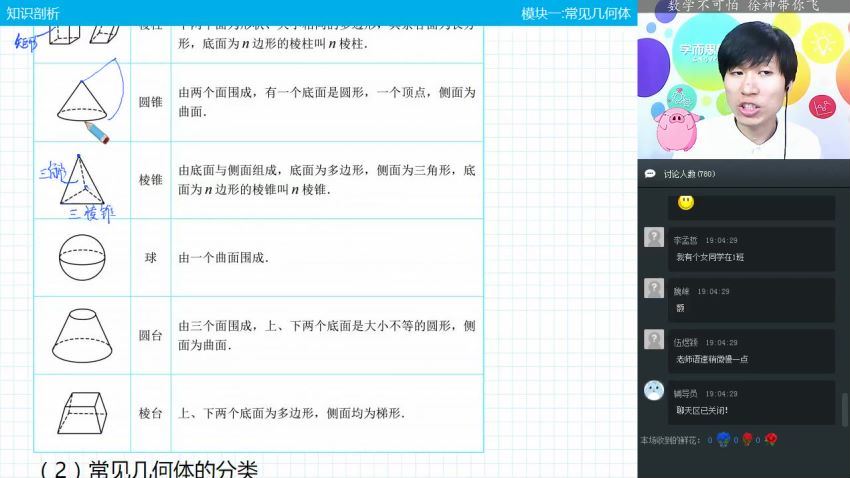Click the blue flower icon
The width and height of the screenshot is (850, 478).
click(723, 440)
